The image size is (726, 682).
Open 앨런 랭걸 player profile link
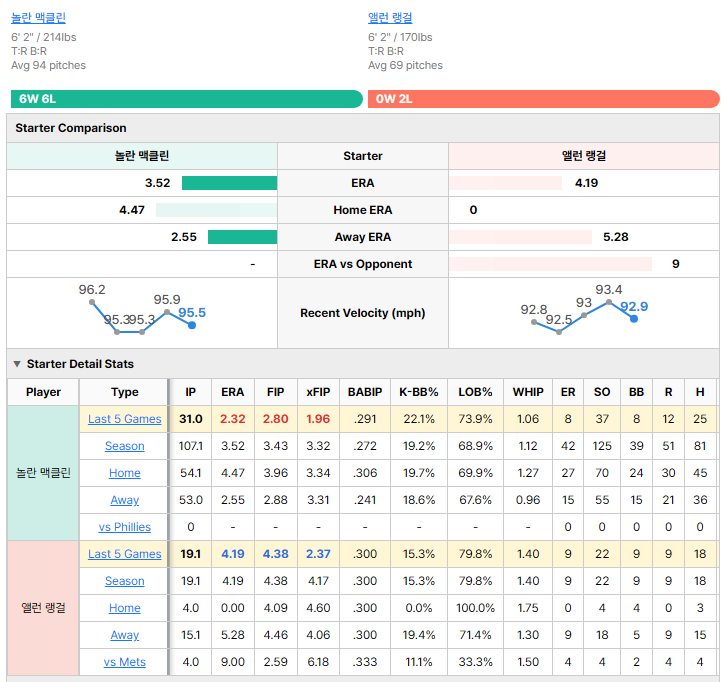point(390,18)
